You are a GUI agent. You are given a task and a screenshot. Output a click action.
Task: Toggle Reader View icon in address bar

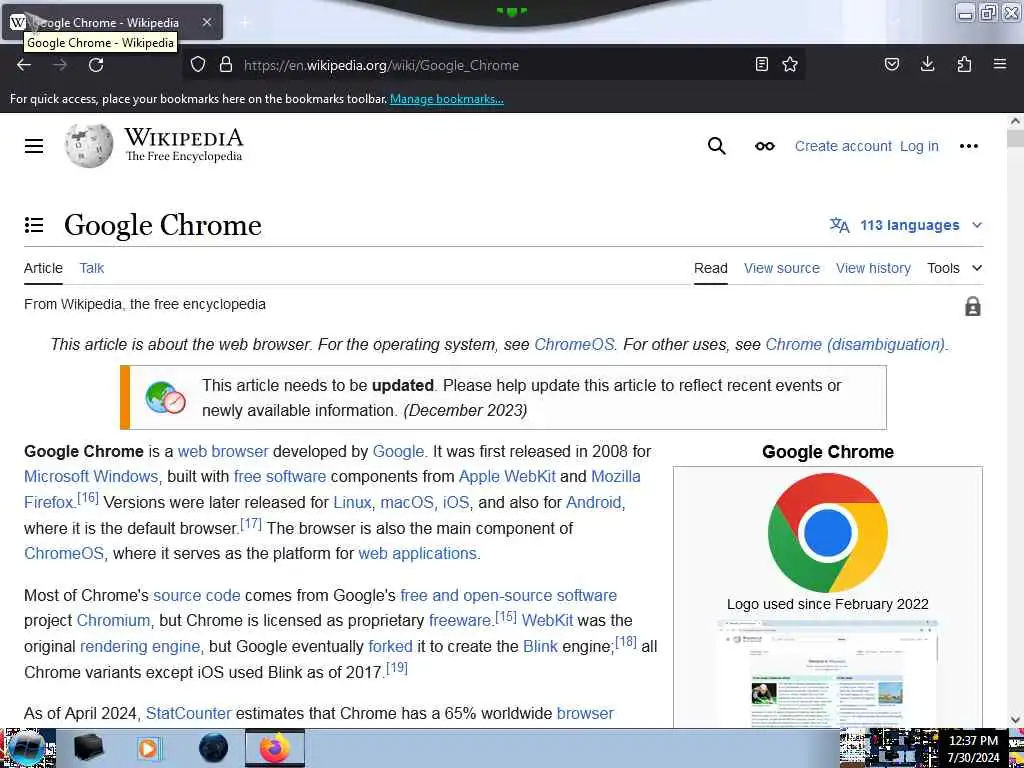(x=761, y=64)
